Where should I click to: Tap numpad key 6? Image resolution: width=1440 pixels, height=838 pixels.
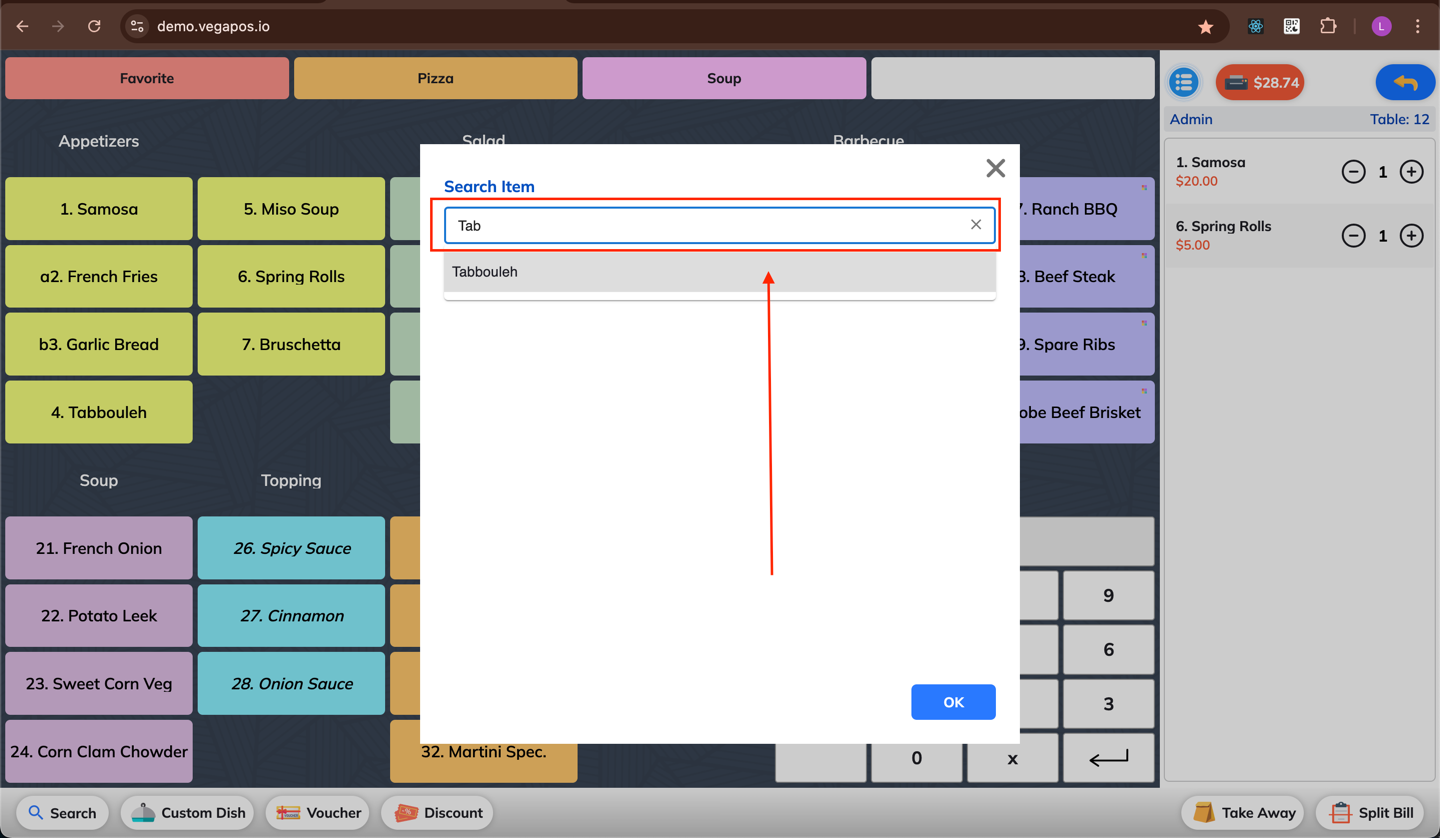[x=1108, y=649]
